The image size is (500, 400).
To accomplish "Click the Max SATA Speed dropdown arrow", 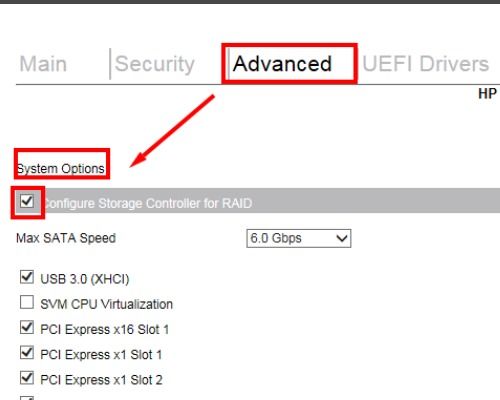I will point(342,239).
